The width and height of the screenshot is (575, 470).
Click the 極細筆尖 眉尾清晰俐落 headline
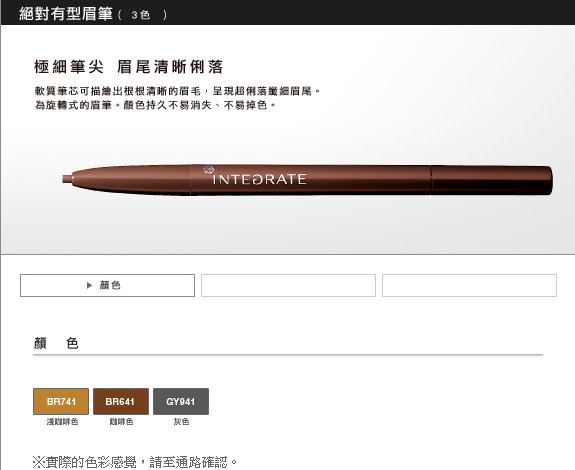point(128,67)
